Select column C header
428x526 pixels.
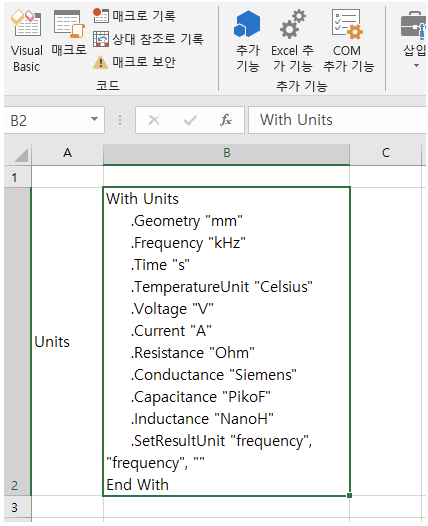[x=386, y=154]
